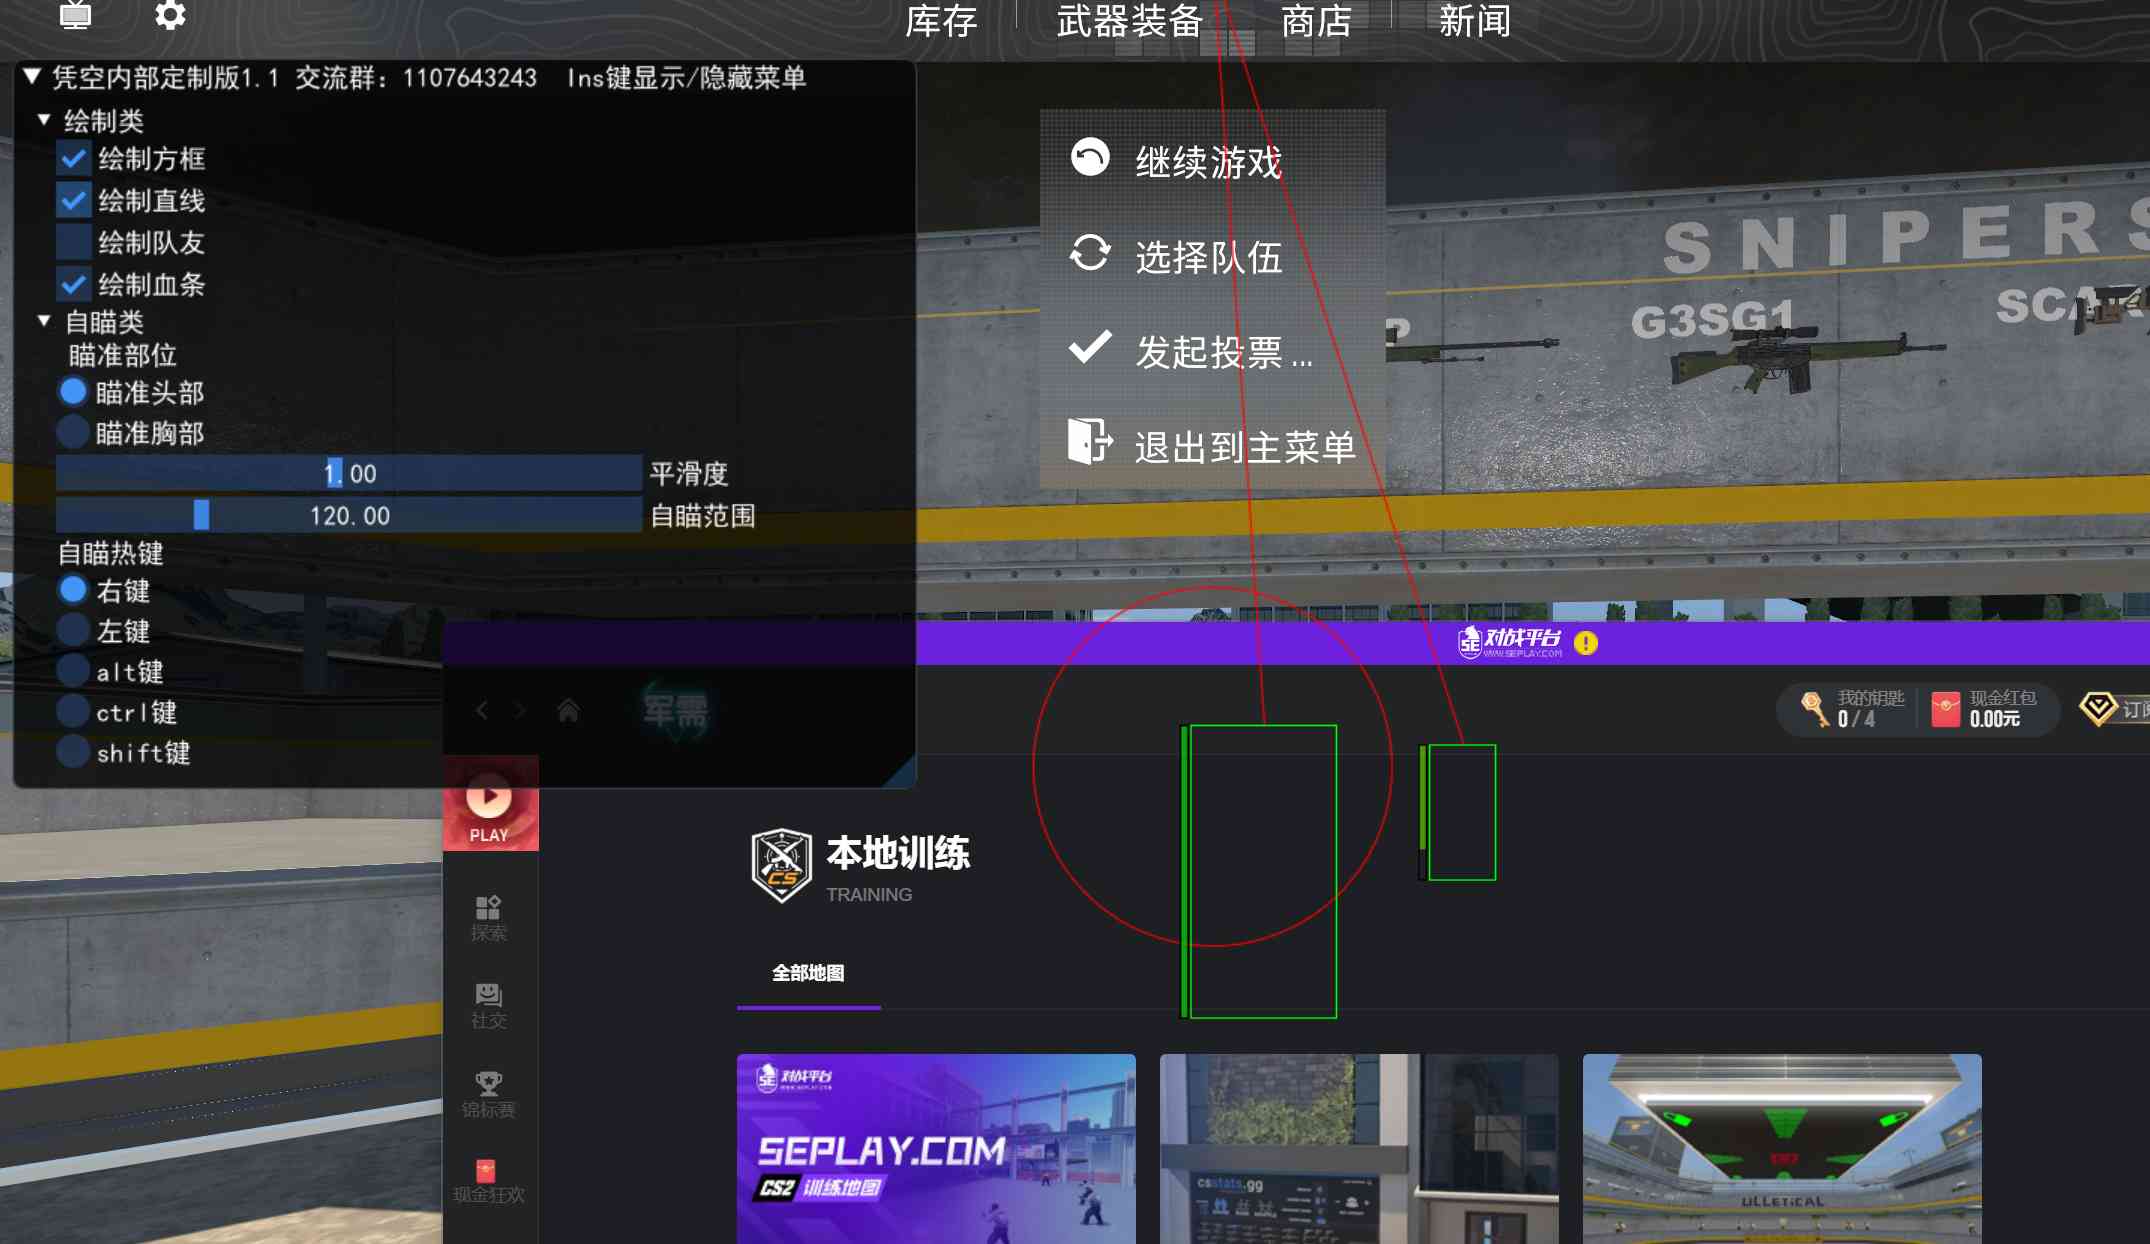Toggle the 绘制直线 checkbox

(x=73, y=200)
